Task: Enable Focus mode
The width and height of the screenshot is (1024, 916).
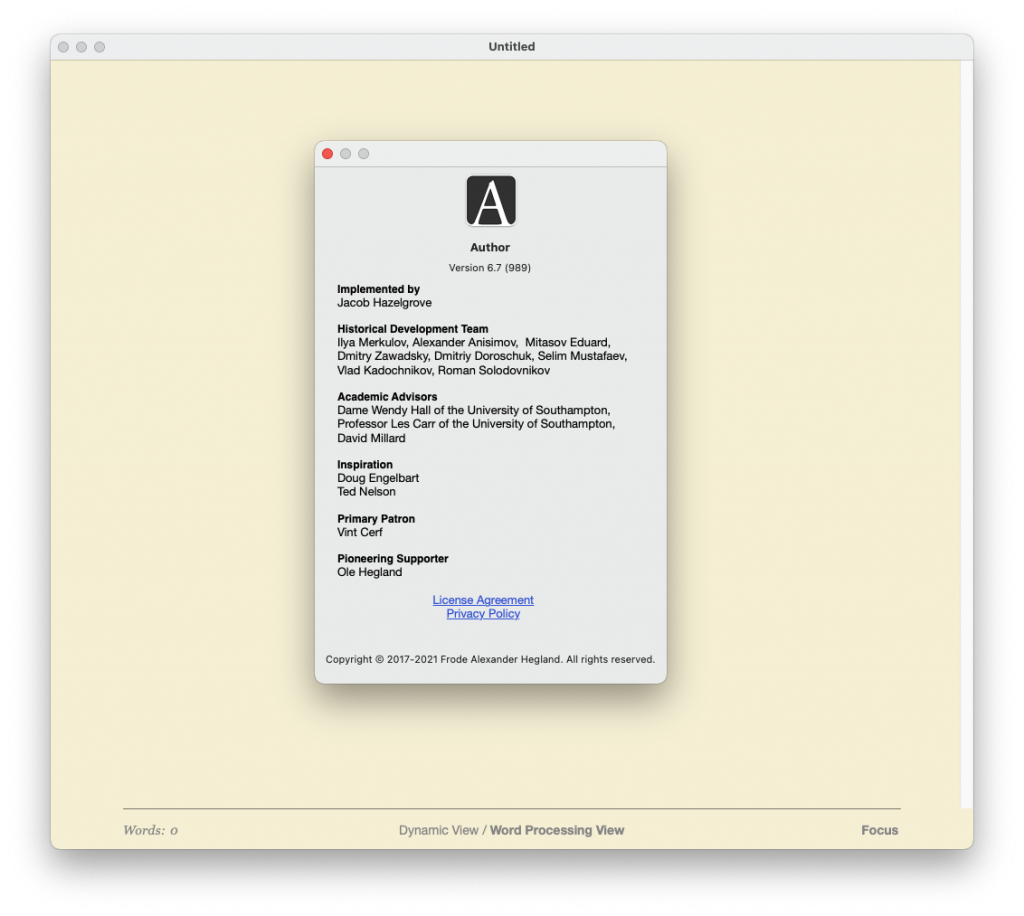Action: (879, 830)
